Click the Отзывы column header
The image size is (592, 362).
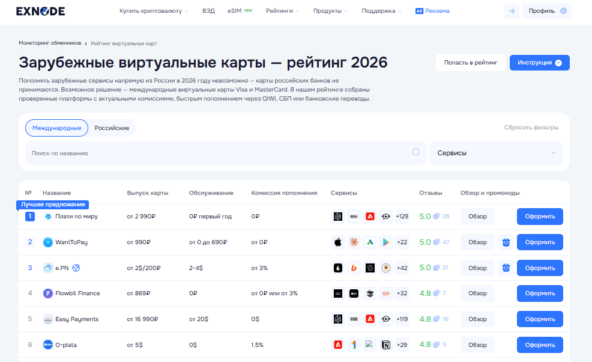[430, 193]
